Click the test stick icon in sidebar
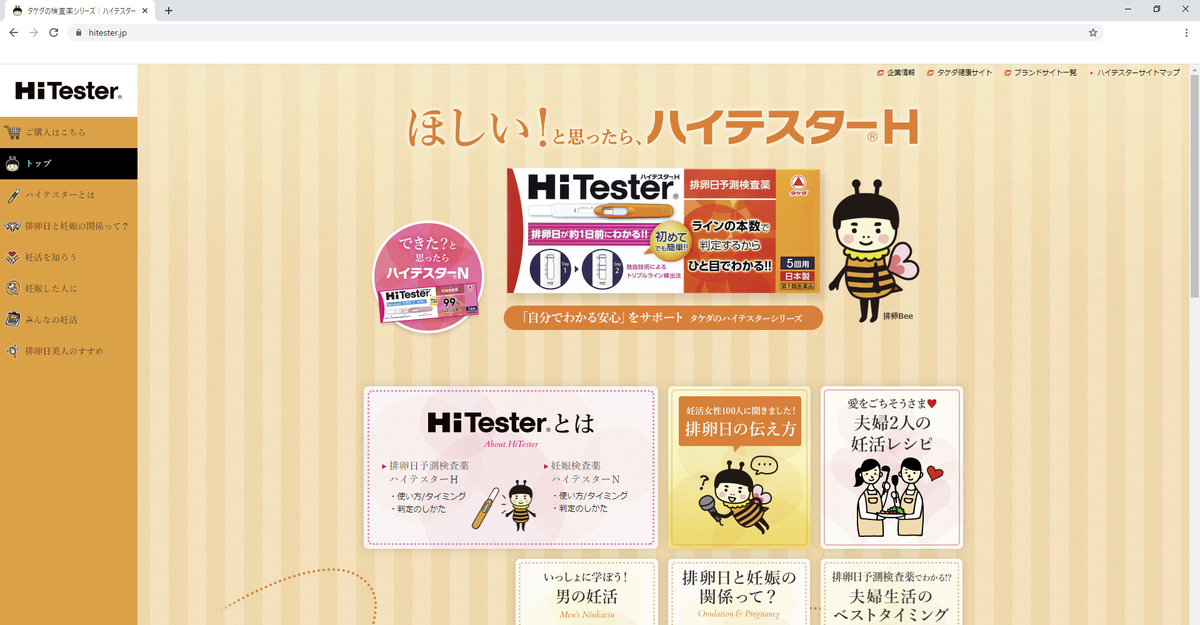The width and height of the screenshot is (1200, 625). click(x=13, y=194)
